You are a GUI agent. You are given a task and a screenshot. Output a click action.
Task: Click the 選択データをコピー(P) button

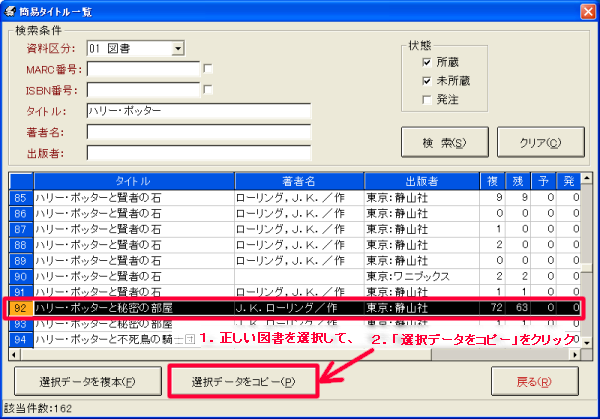(243, 382)
